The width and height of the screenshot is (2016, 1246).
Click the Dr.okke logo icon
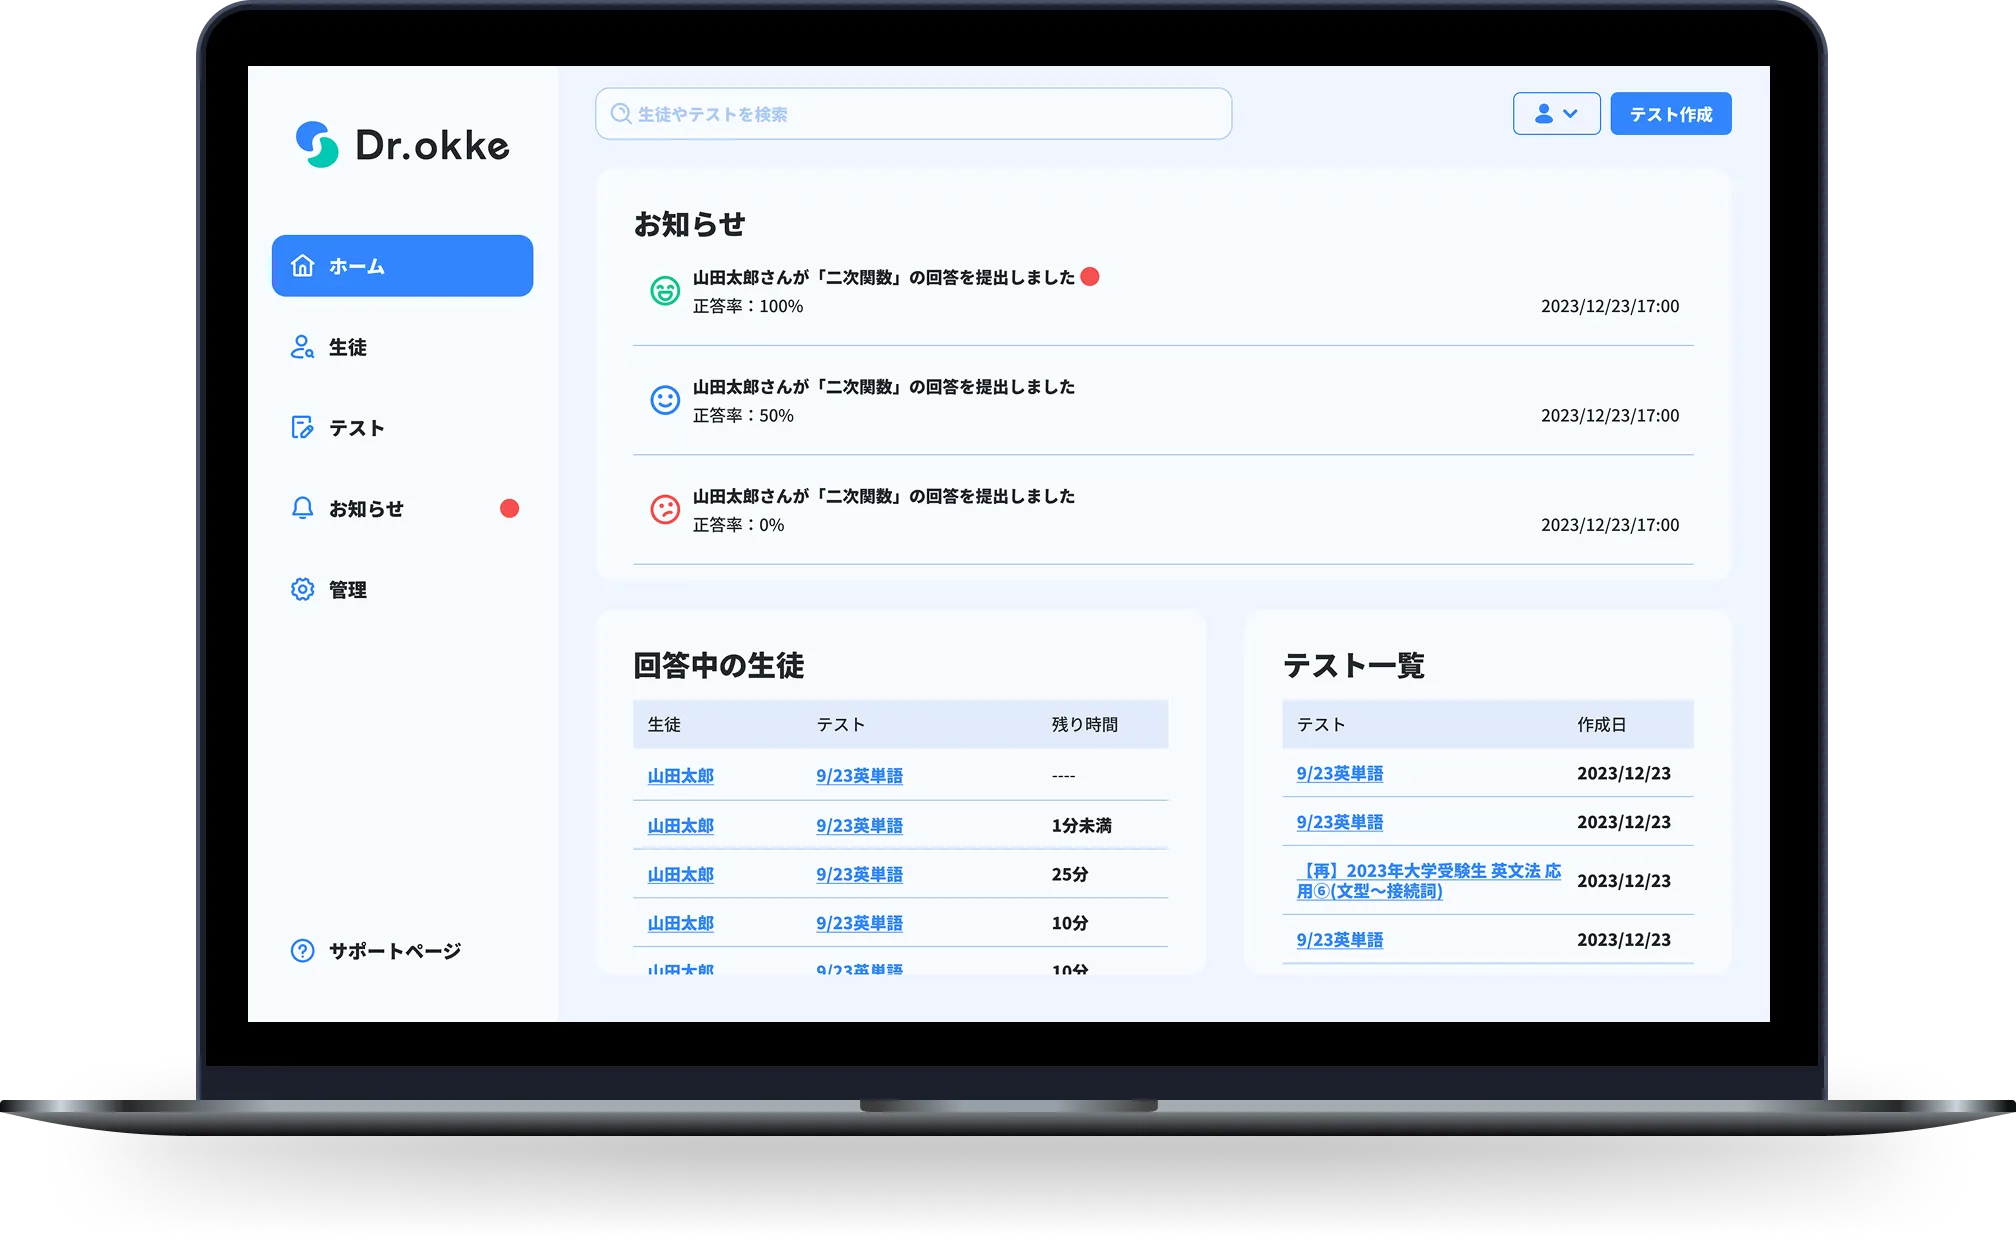[x=317, y=145]
